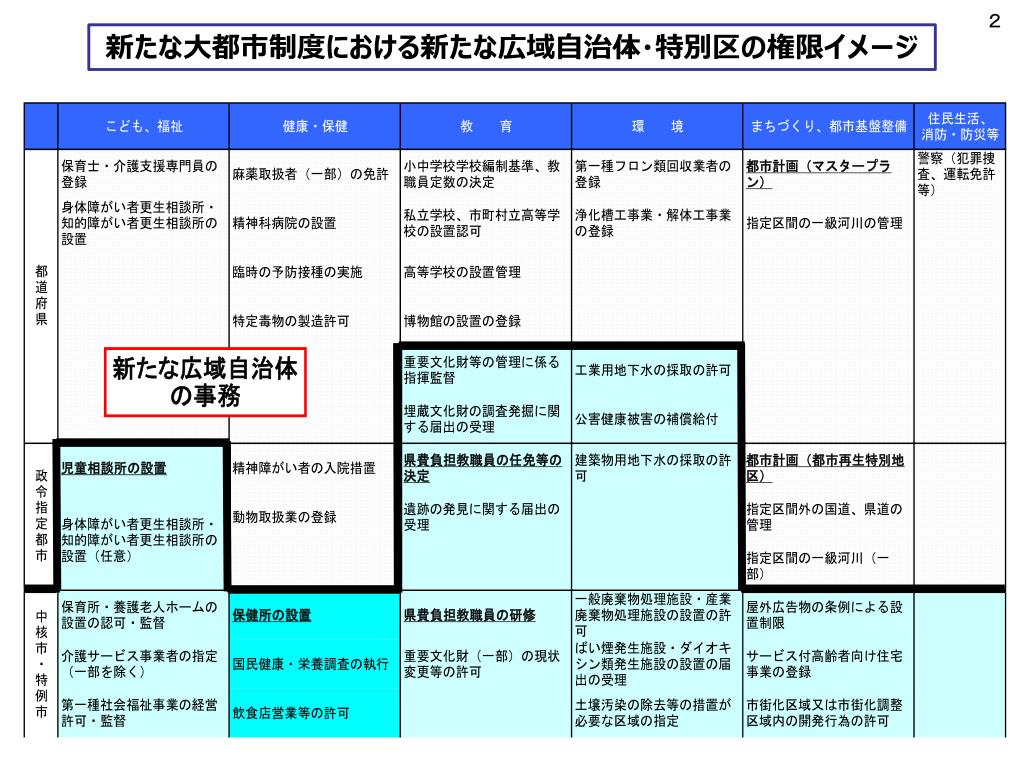The image size is (1024, 768).
Task: Click 第一種フロン類回収業者の登録 text
Action: [x=653, y=174]
